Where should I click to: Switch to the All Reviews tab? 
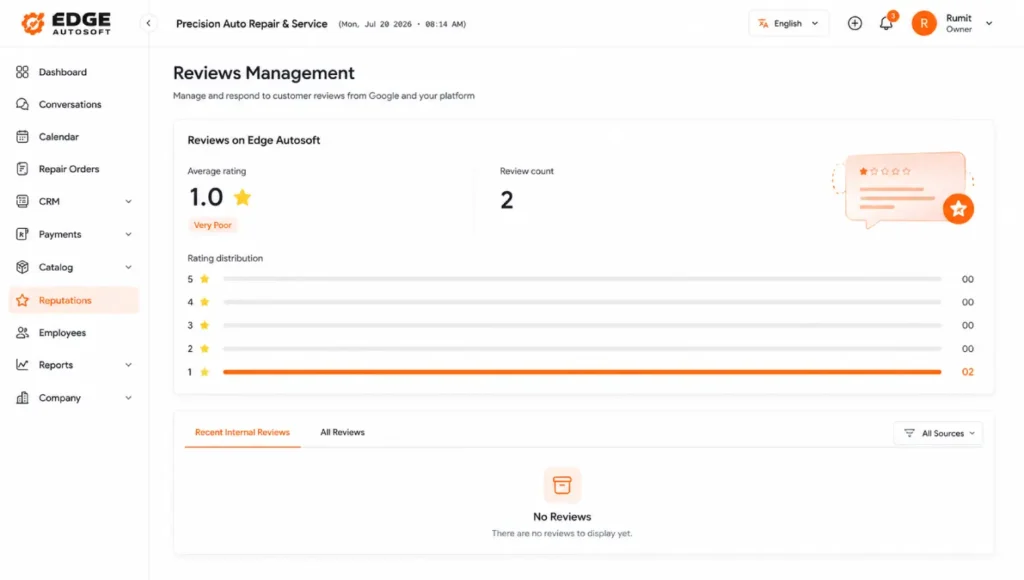click(342, 432)
